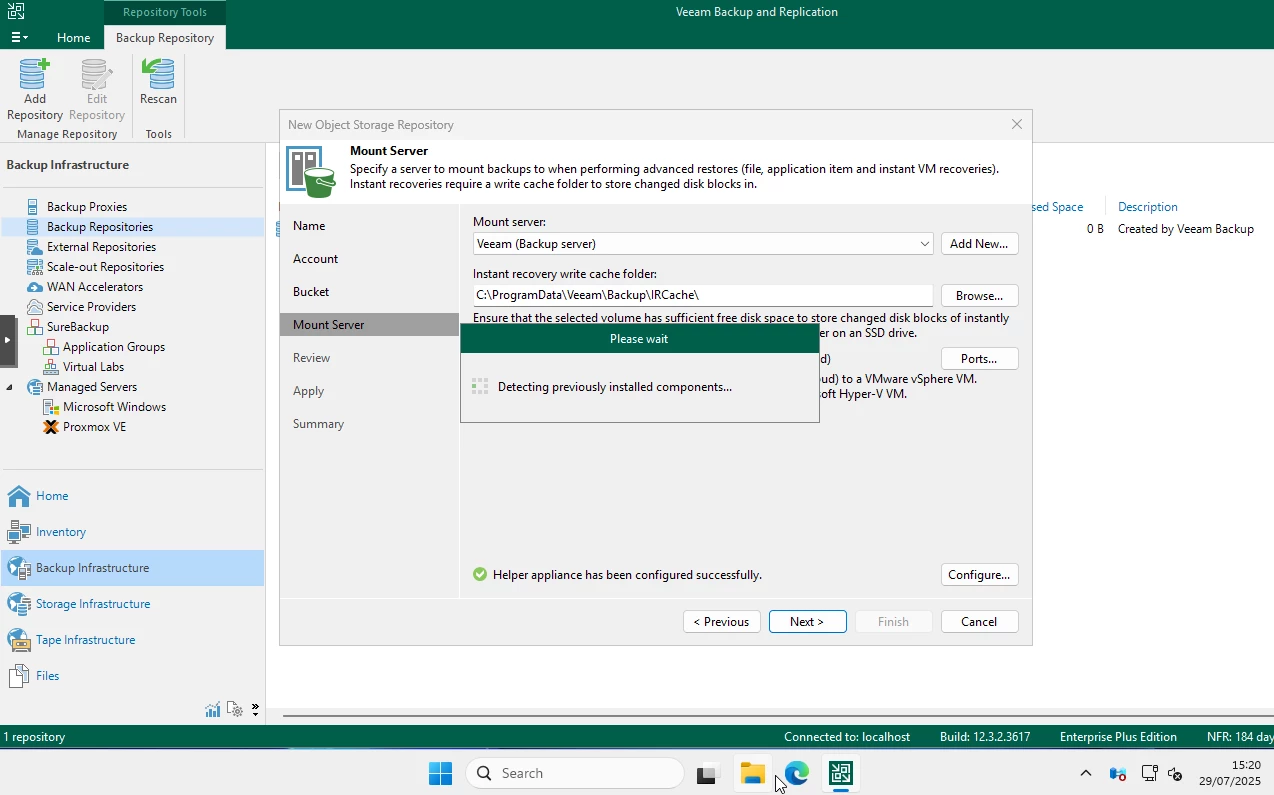Click the network tray icon
Screen dimensions: 1274x795
pos(1149,774)
